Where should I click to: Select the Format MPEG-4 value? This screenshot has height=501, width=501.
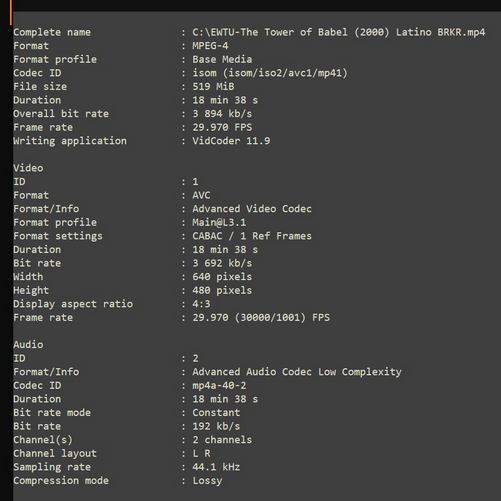point(210,46)
